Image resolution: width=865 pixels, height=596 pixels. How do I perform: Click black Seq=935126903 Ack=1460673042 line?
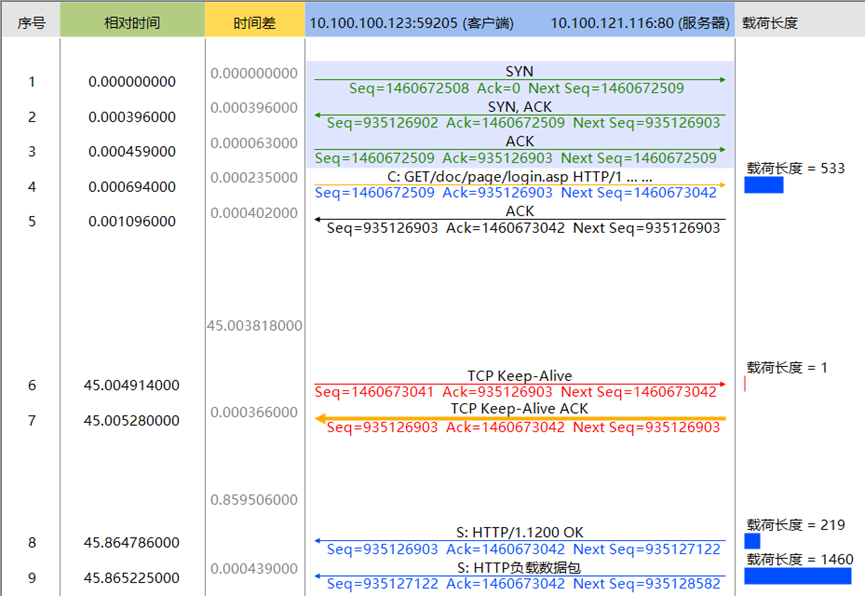pyautogui.click(x=523, y=228)
